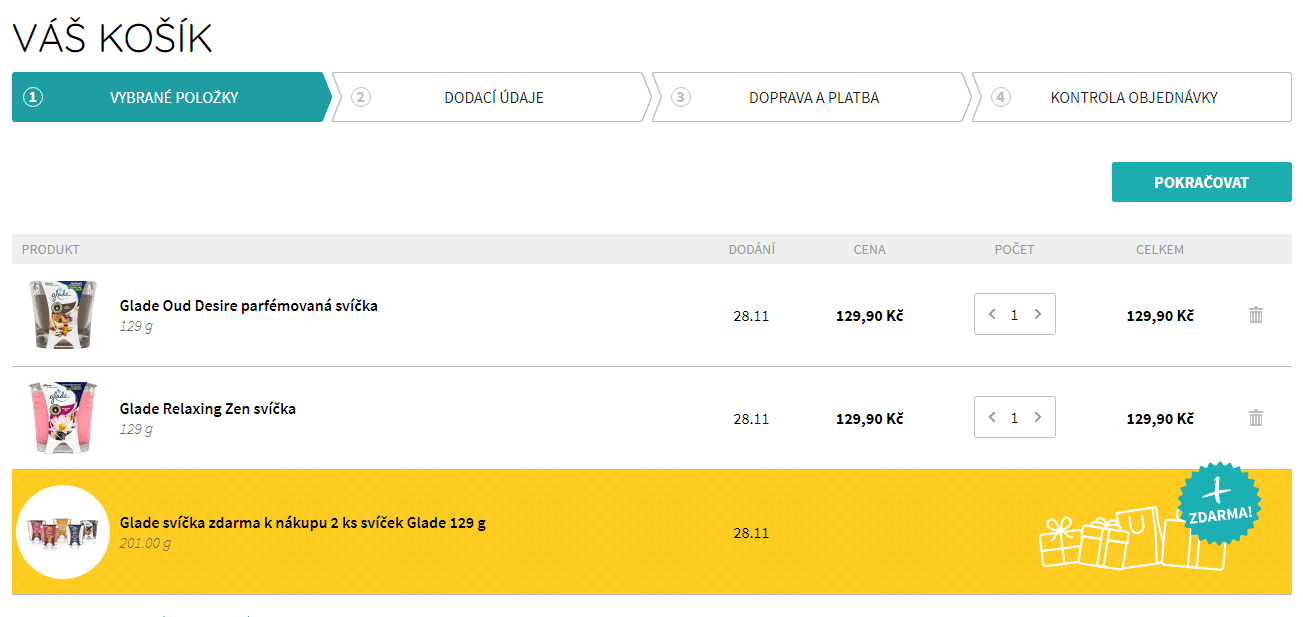Click Glade Oud Desire candle thumbnail
Screen dimensions: 1303x617
click(x=62, y=315)
